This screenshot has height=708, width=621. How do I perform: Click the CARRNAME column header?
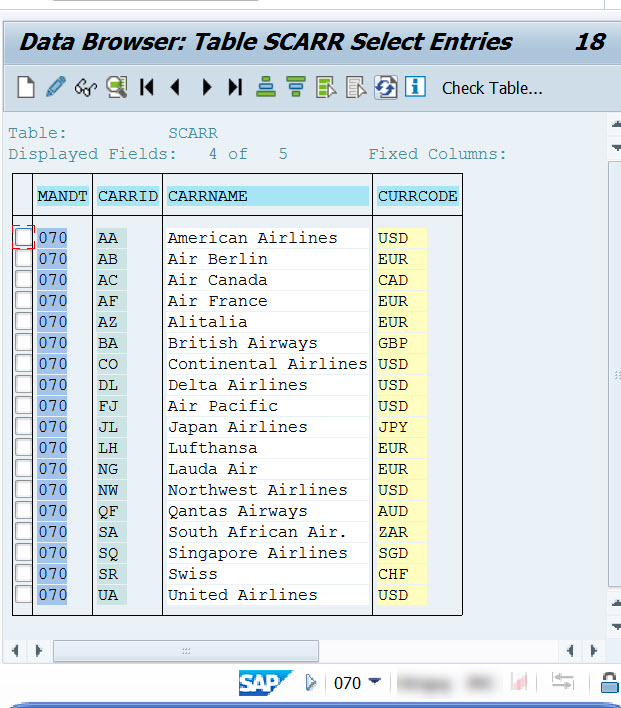[x=267, y=196]
